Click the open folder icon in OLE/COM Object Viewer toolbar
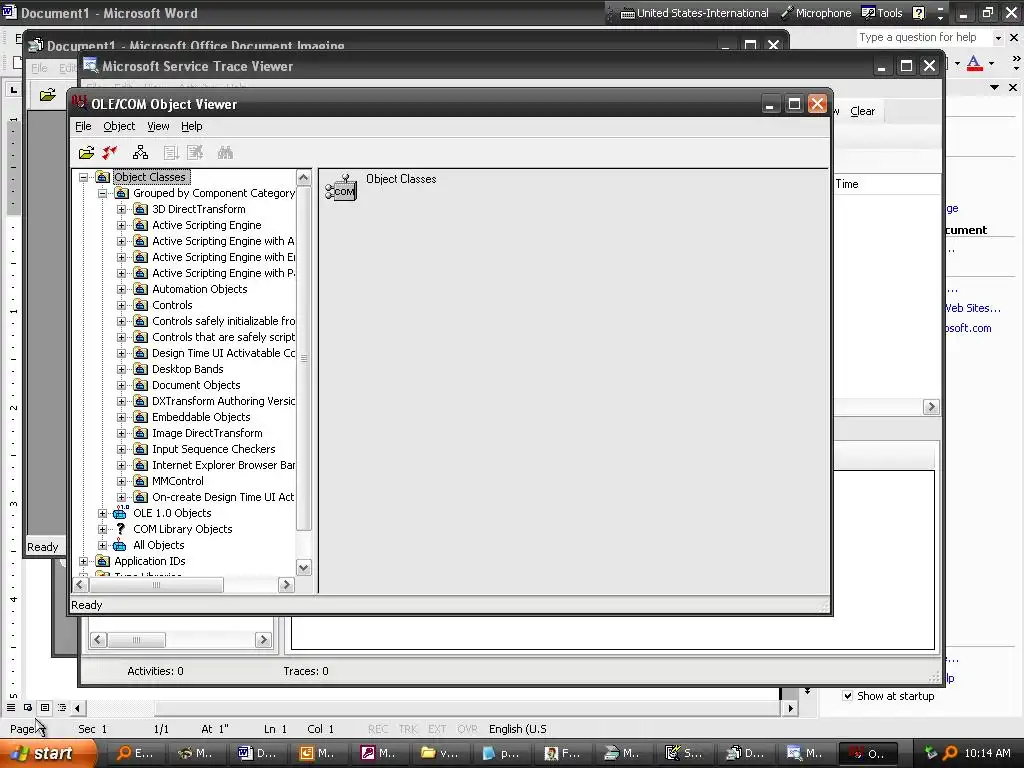1024x768 pixels. click(86, 153)
